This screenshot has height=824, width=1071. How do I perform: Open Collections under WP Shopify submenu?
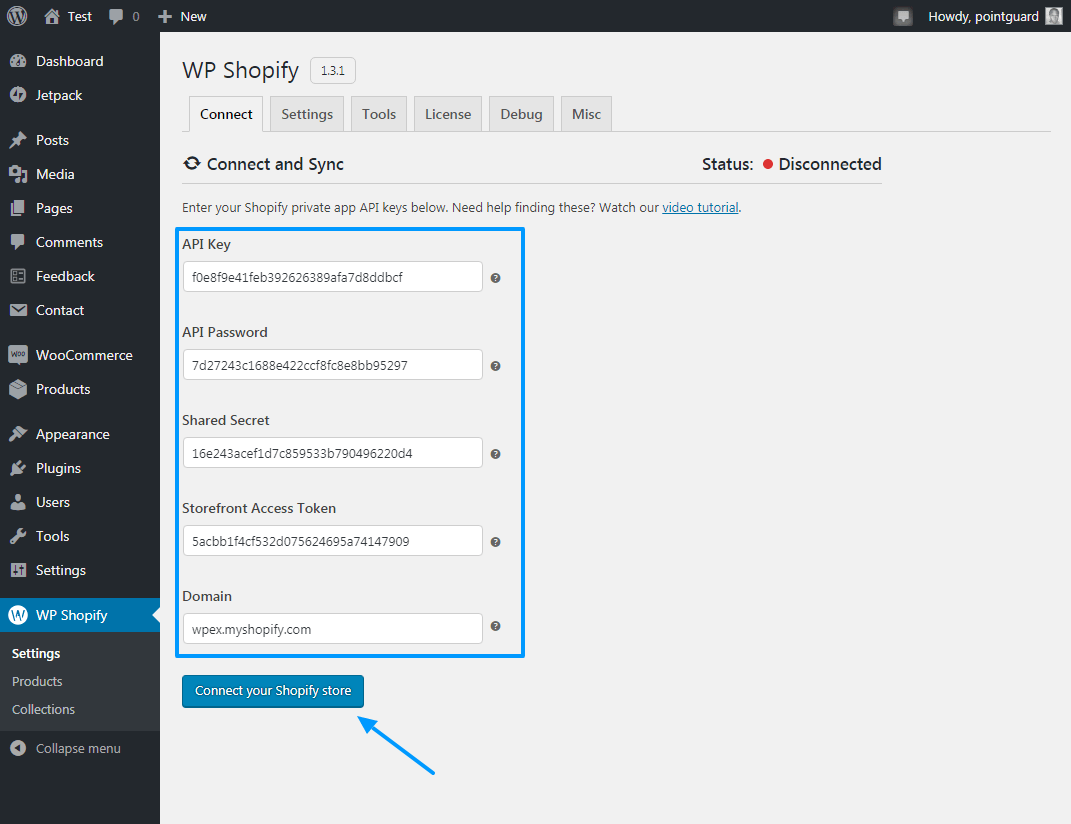pyautogui.click(x=43, y=709)
